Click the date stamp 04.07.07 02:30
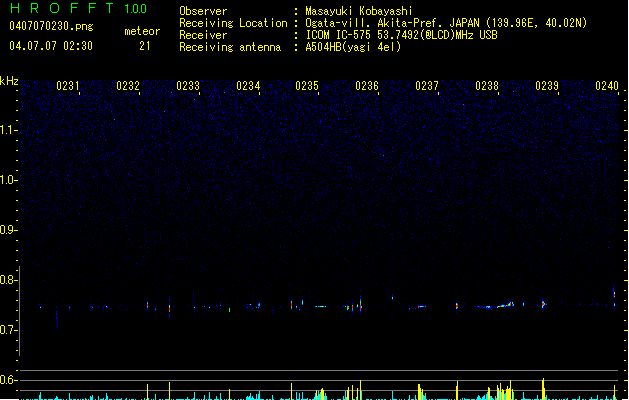Screen dimensions: 629x400 coord(51,46)
